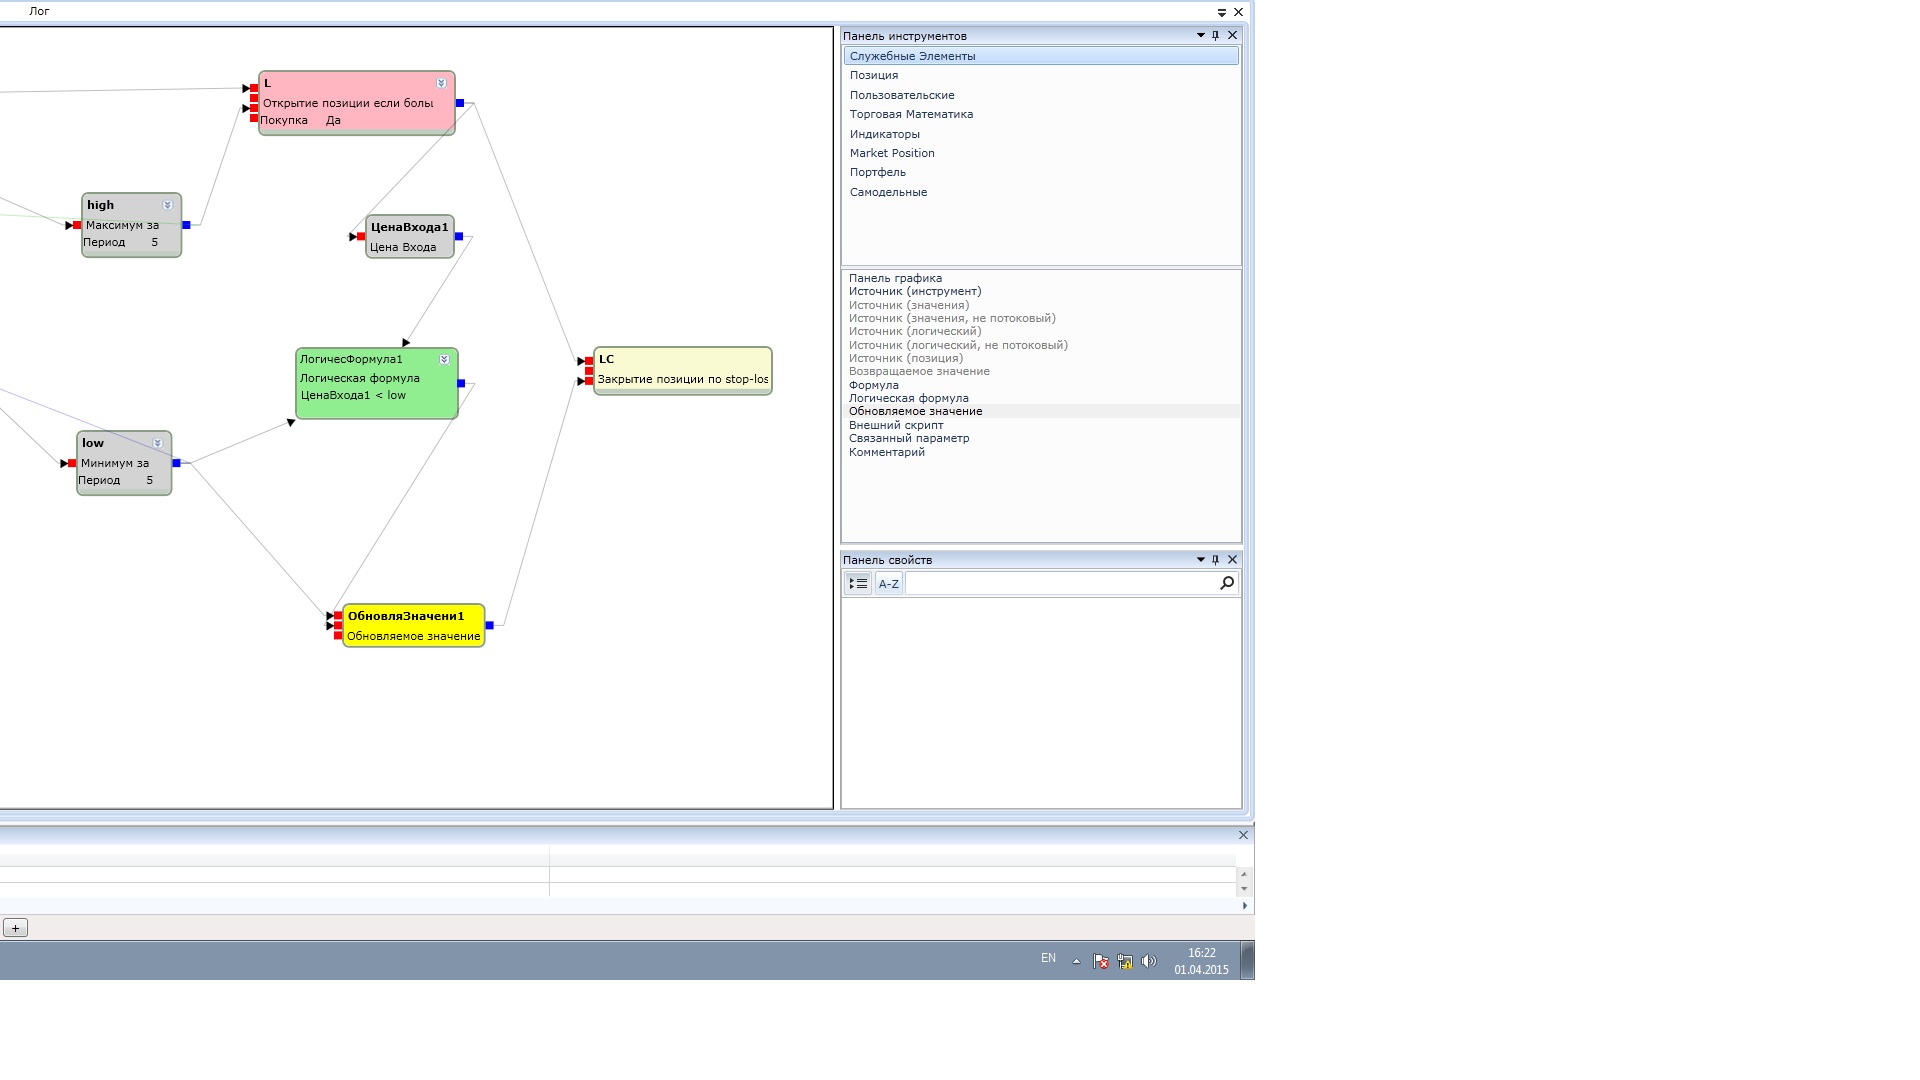Click the volume speaker tray icon
This screenshot has height=1080, width=1920.
pos(1148,961)
